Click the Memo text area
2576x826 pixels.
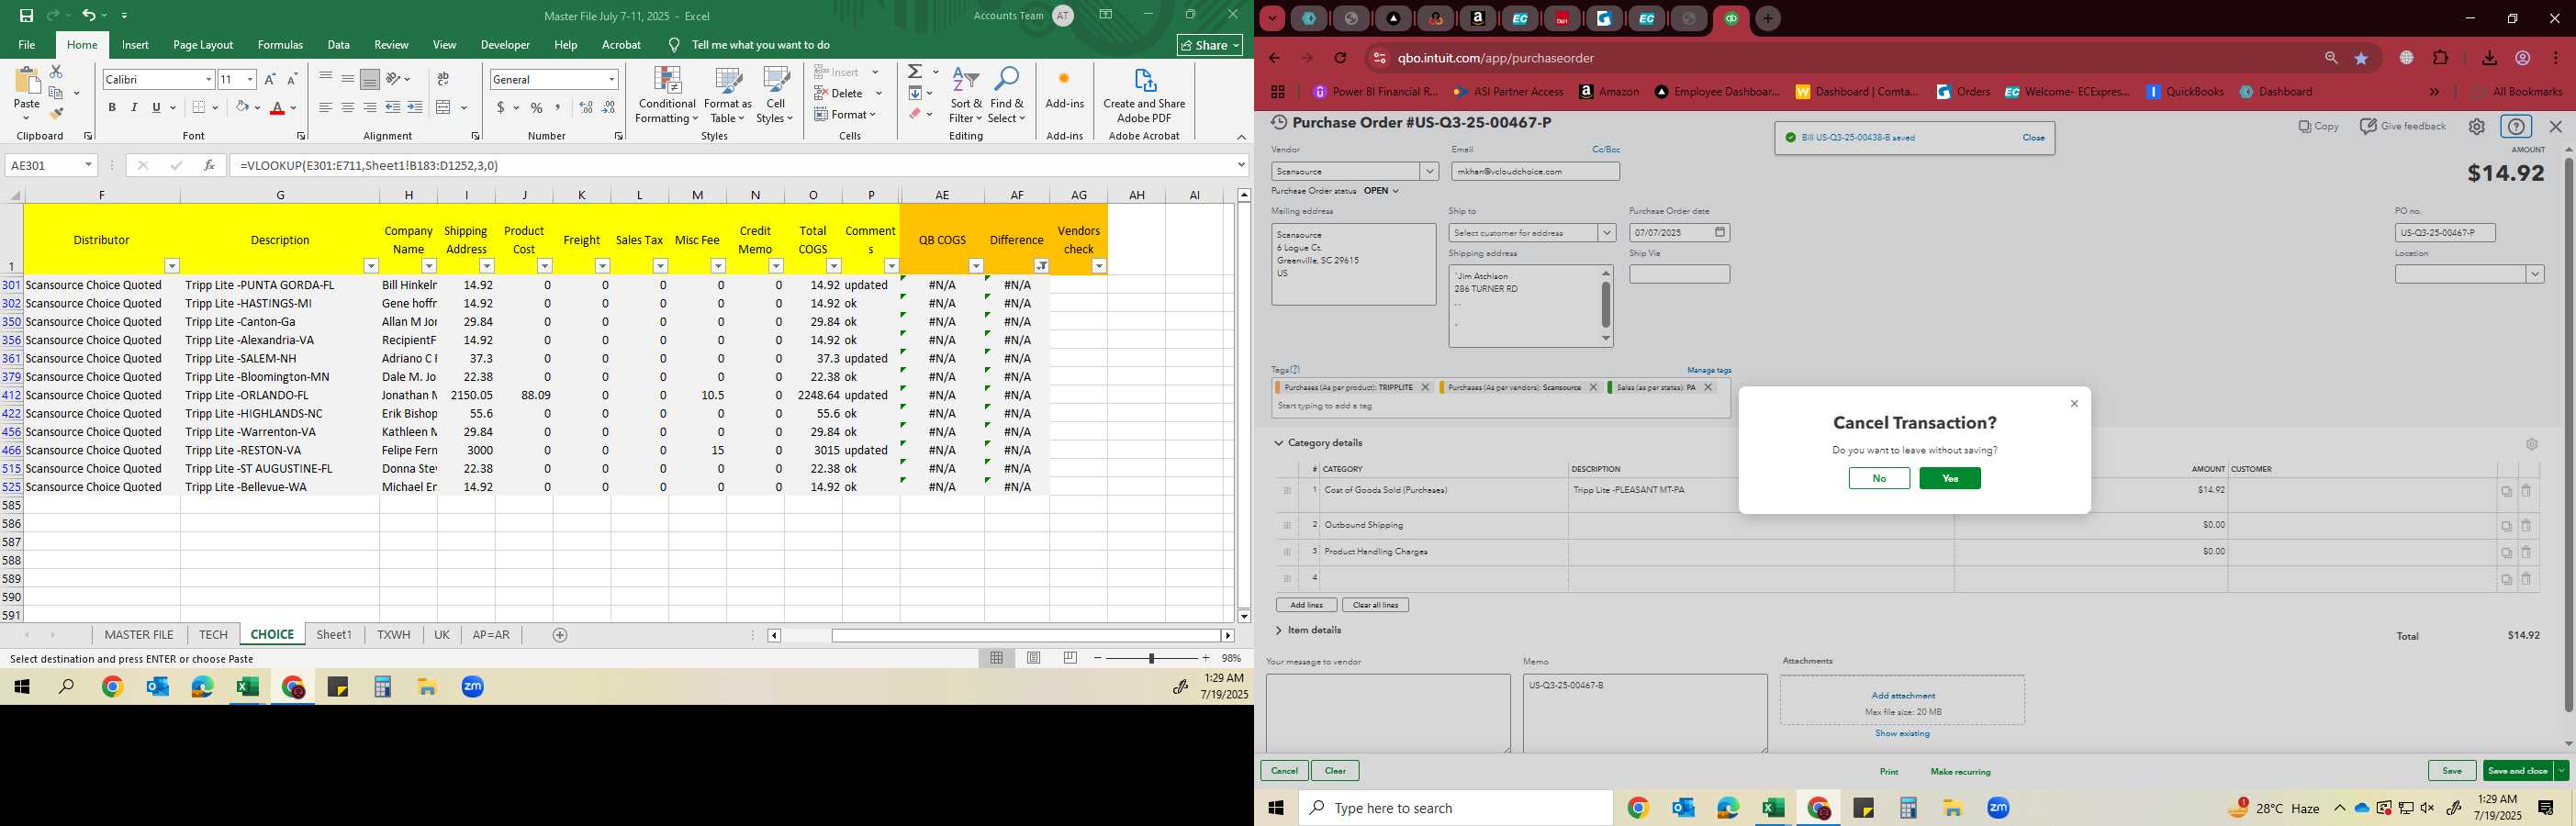coord(1645,713)
